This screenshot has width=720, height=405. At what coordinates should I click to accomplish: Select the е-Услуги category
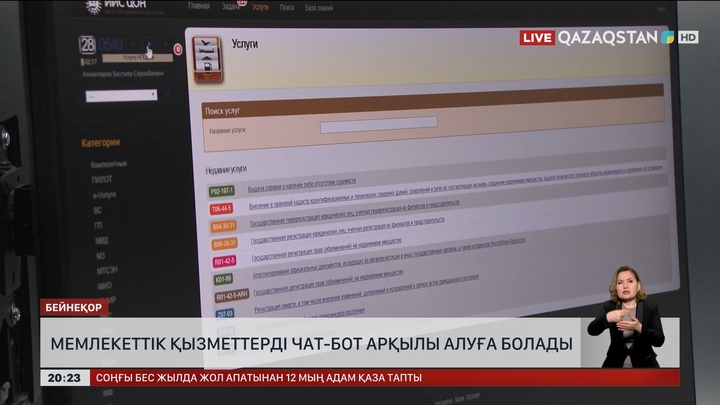(x=104, y=195)
